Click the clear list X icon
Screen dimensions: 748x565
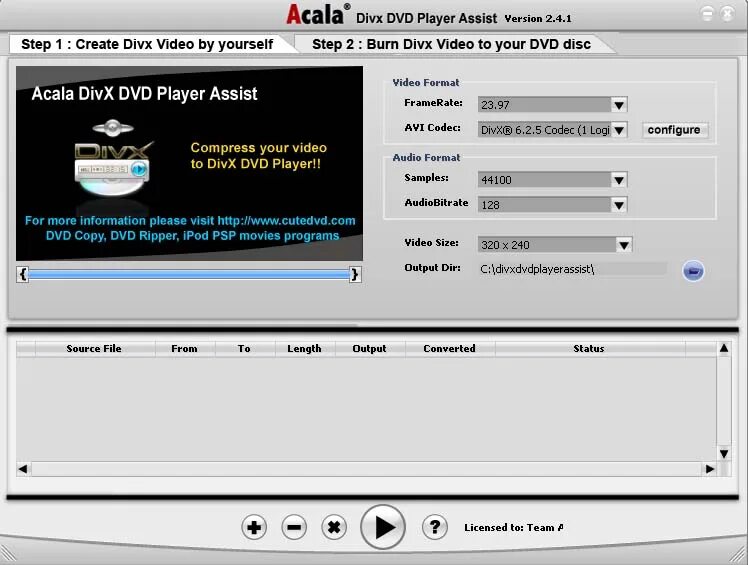(334, 527)
